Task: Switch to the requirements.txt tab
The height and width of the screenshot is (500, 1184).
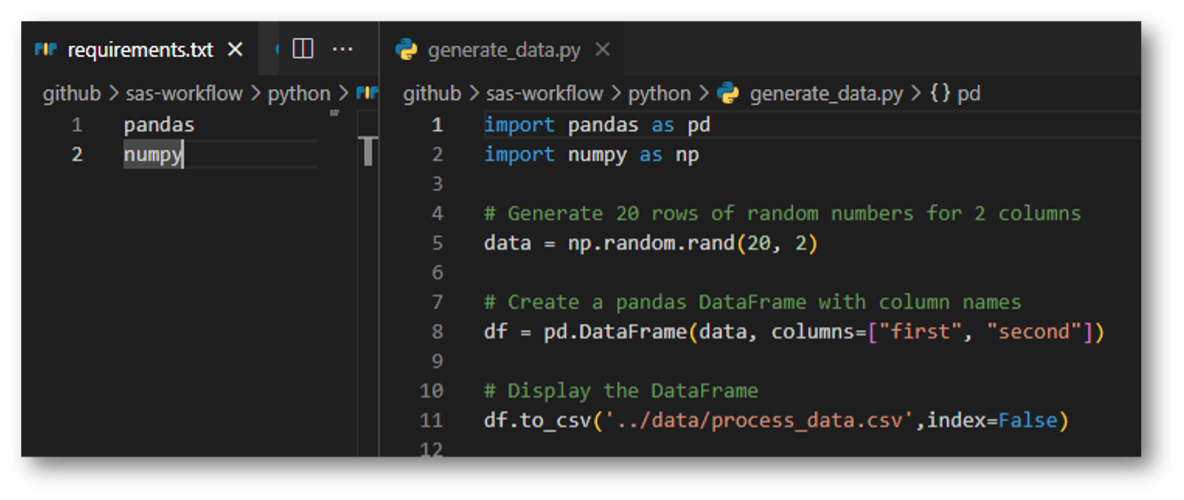Action: pos(140,50)
